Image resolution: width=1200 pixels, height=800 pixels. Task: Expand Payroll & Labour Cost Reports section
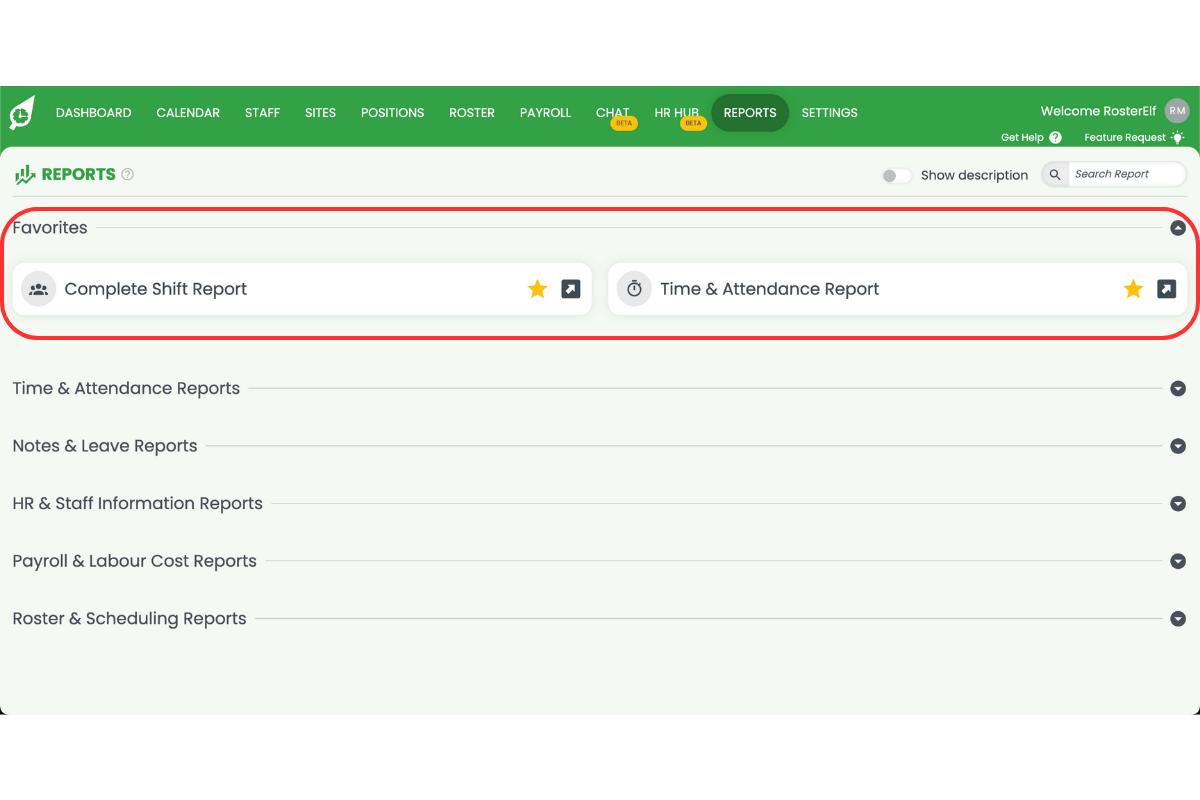1178,561
